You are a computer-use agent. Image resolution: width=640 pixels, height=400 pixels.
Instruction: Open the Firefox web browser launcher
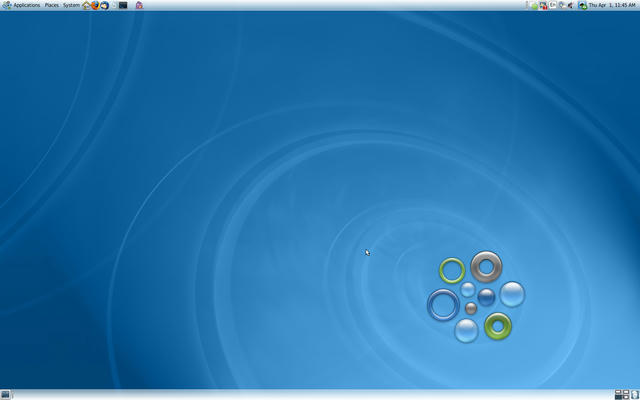click(x=95, y=5)
